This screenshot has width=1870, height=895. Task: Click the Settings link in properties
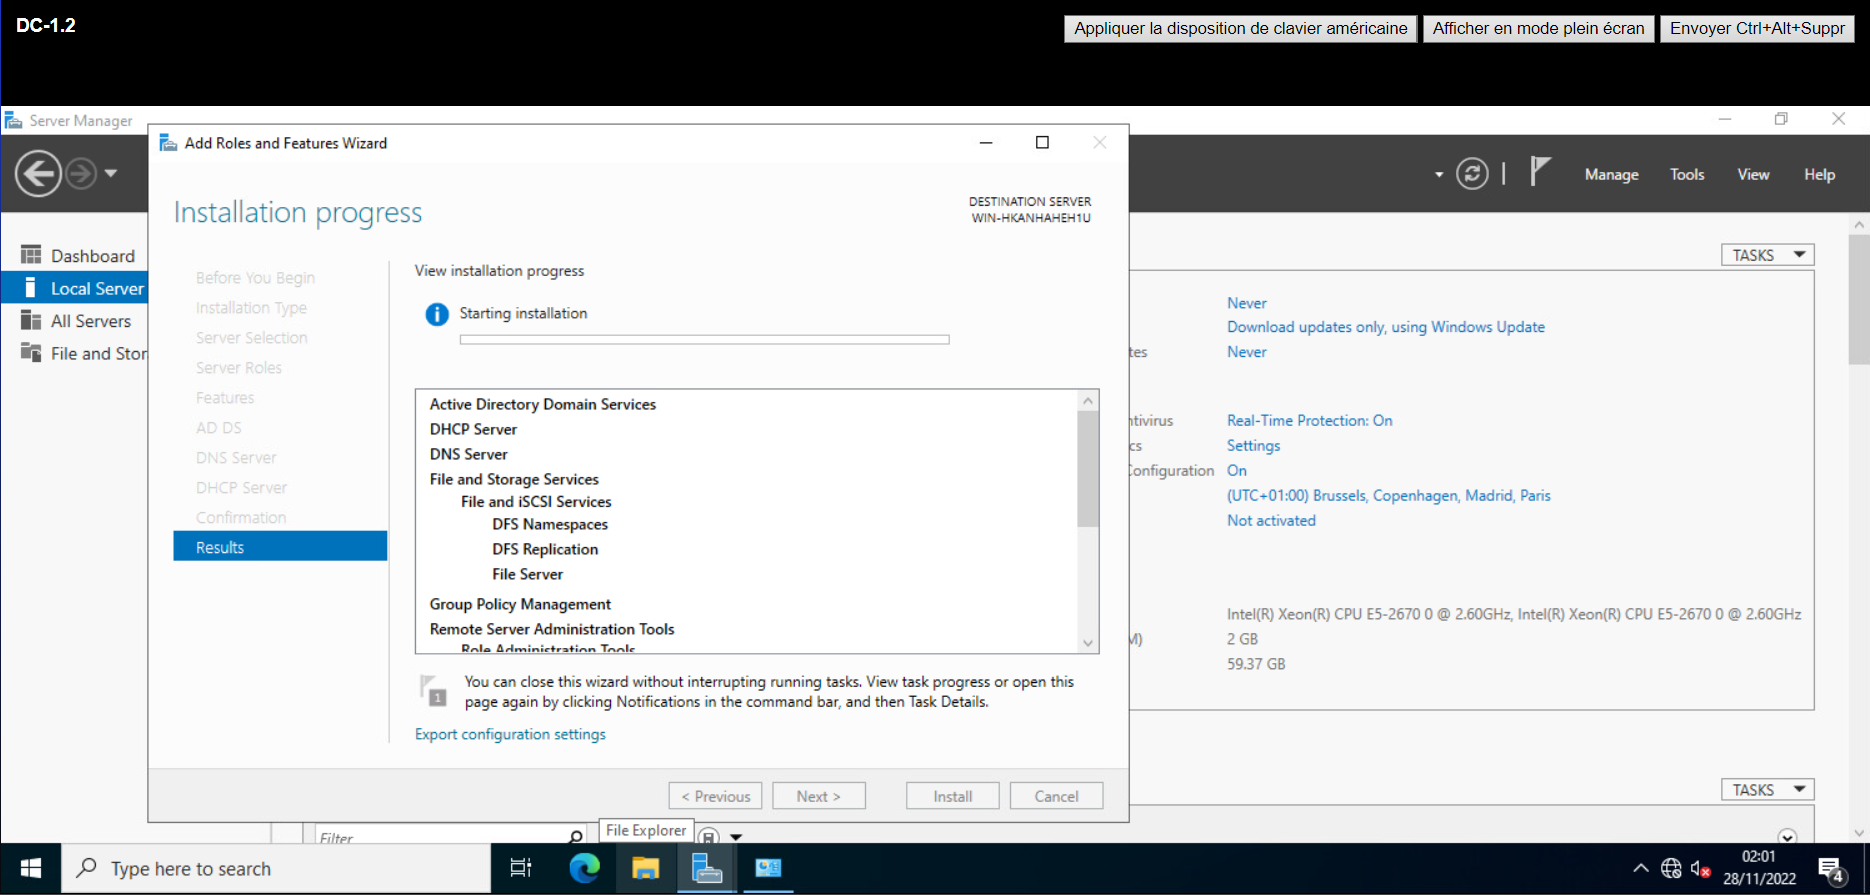1253,446
